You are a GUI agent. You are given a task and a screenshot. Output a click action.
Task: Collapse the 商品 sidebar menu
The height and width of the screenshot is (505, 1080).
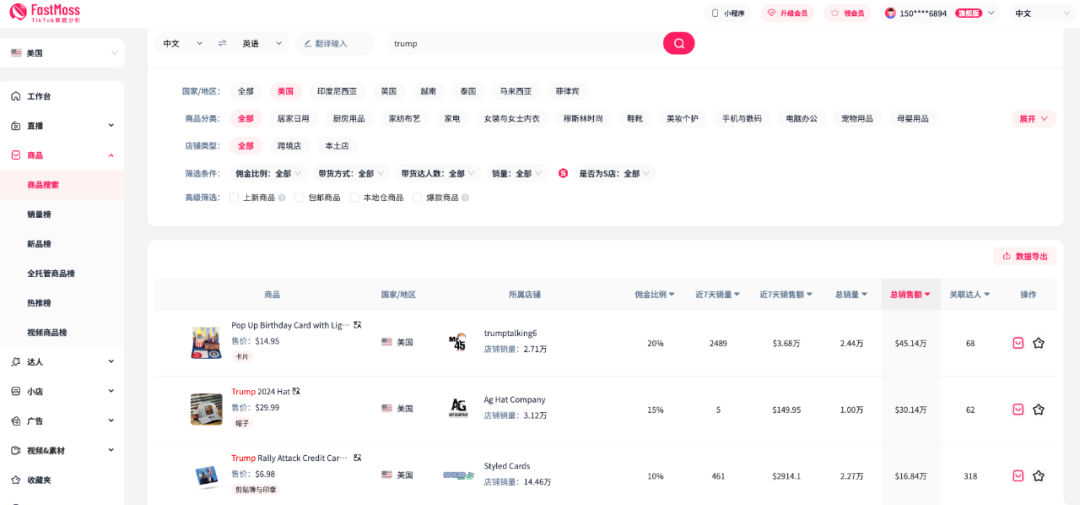(x=62, y=156)
